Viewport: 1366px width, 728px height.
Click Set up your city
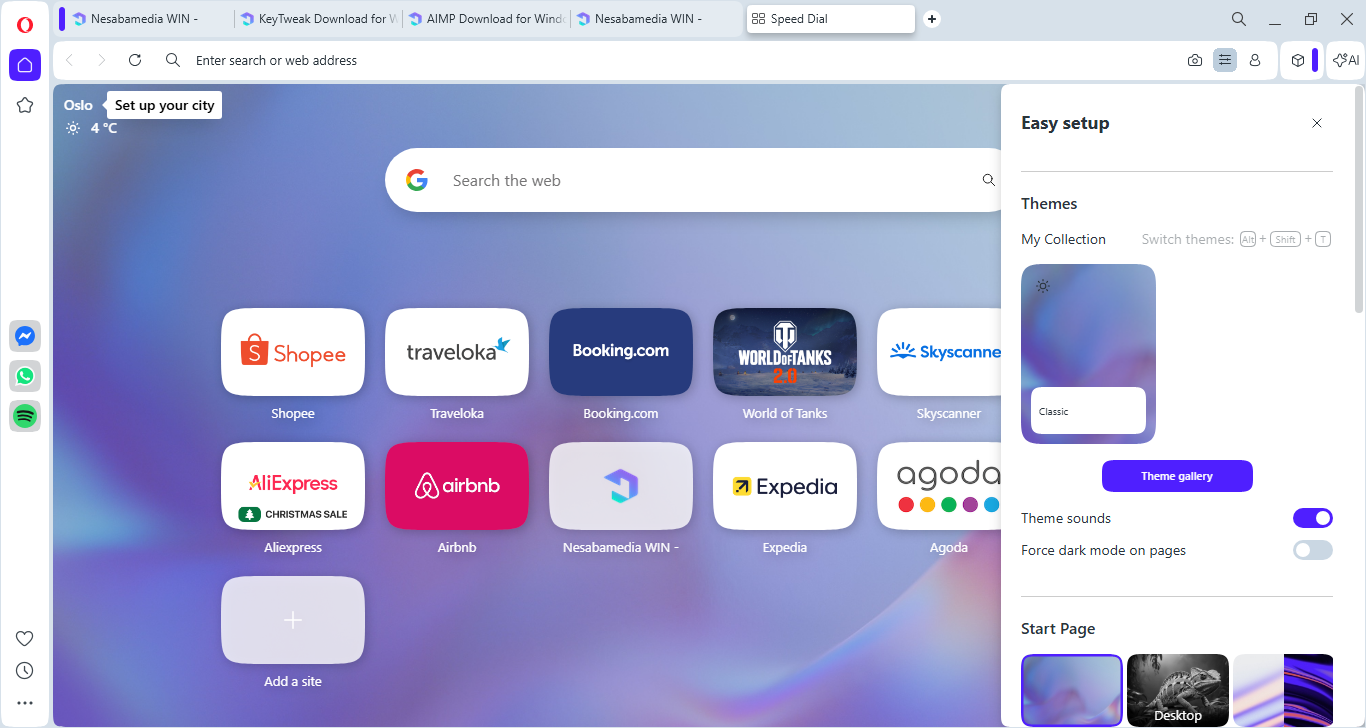pos(164,105)
